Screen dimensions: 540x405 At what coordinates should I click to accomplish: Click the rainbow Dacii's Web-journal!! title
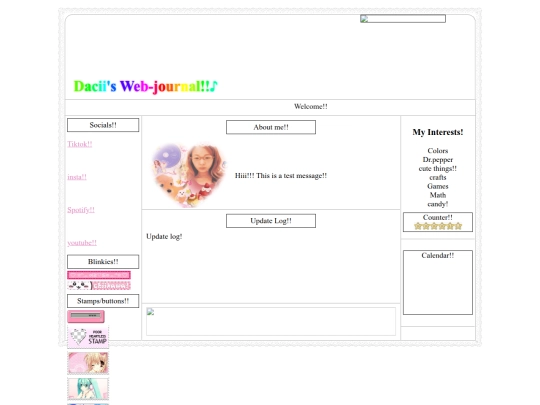point(145,86)
